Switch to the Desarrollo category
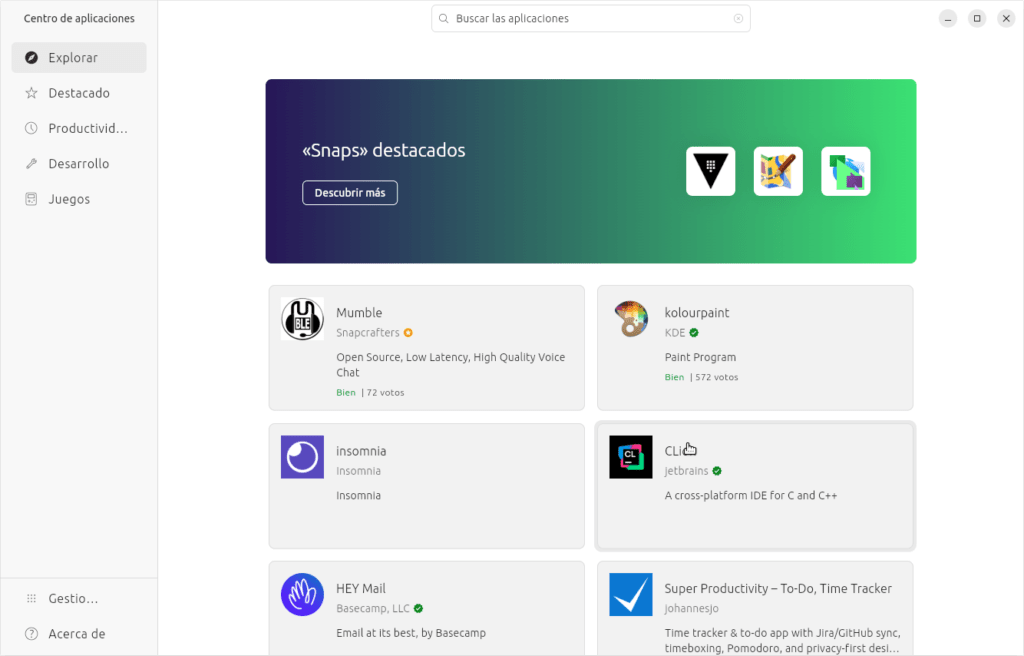The width and height of the screenshot is (1024, 656). (x=79, y=163)
